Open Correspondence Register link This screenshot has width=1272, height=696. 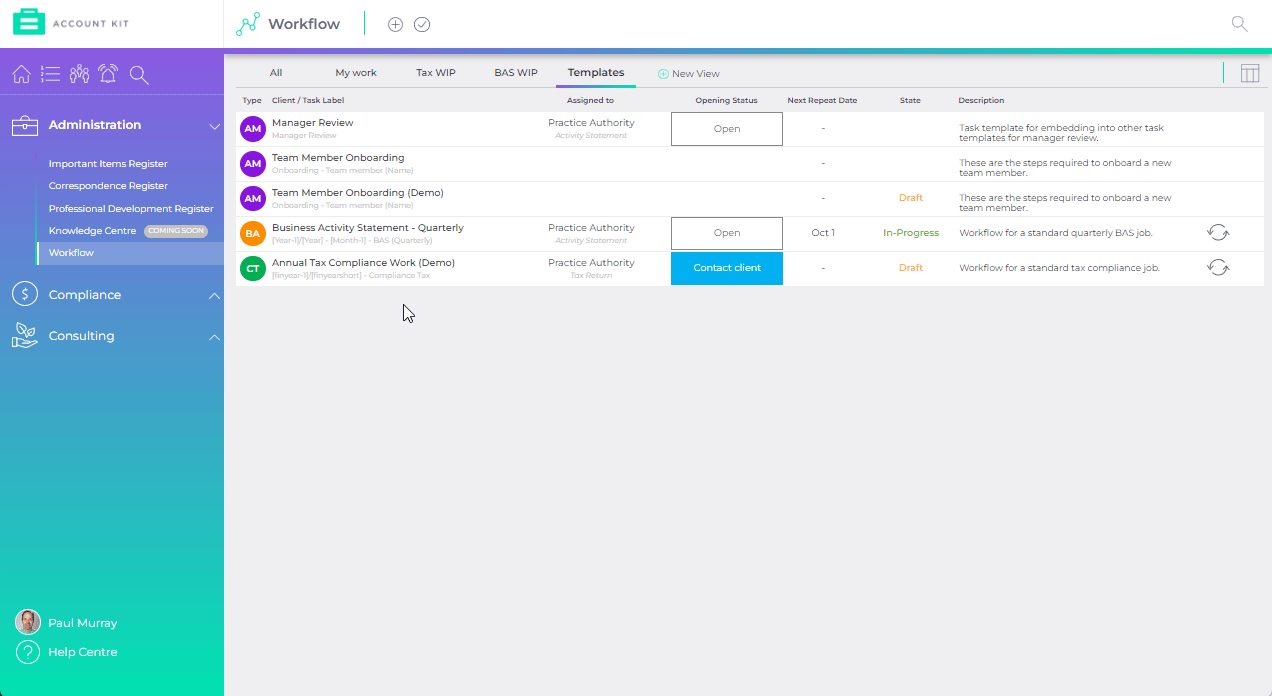[x=108, y=186]
